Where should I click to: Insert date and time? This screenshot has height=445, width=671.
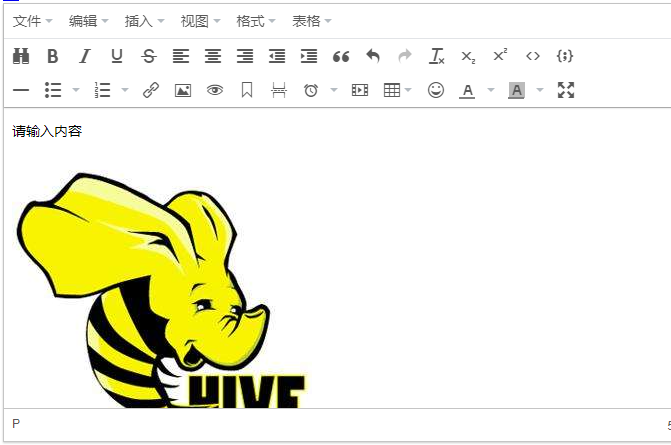[311, 90]
